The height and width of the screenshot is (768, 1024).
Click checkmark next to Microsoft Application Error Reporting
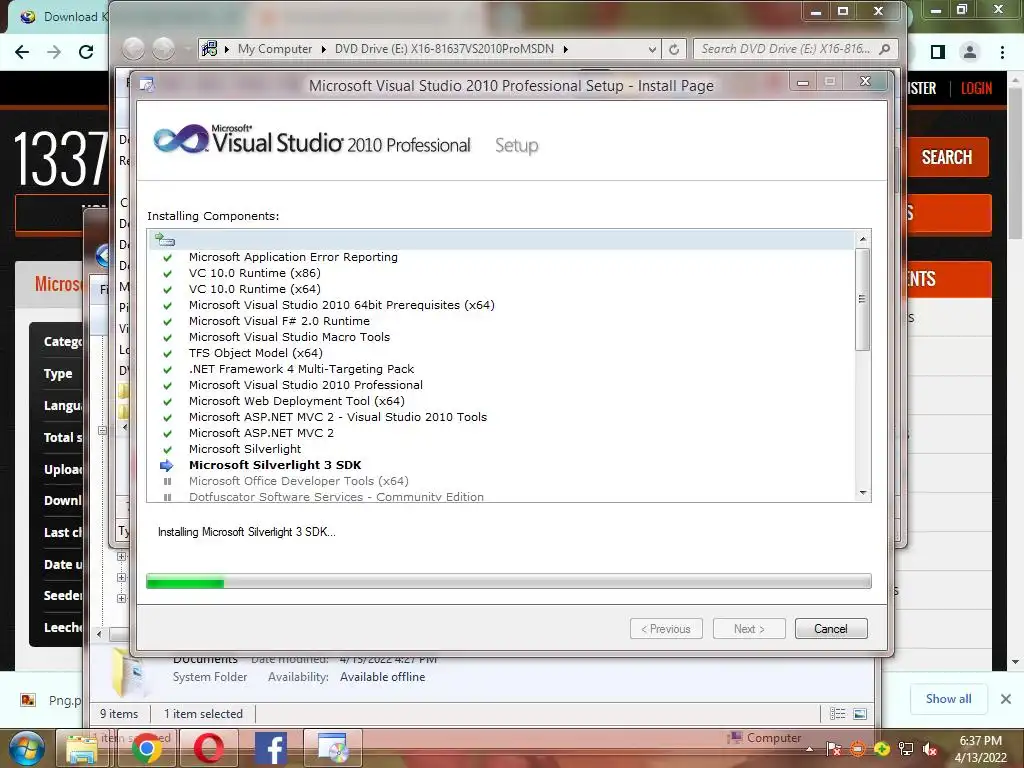coord(167,257)
